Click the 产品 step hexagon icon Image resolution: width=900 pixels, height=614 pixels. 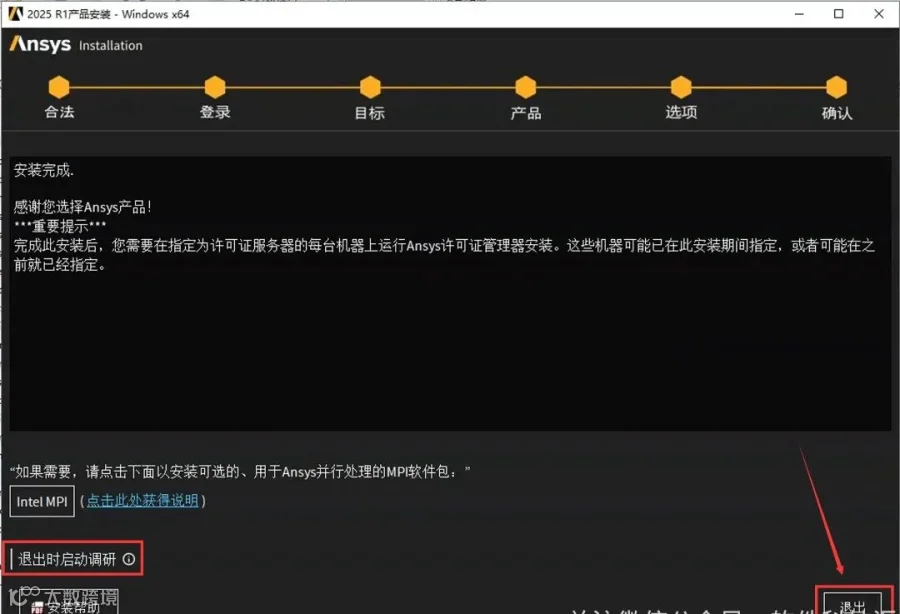coord(525,87)
